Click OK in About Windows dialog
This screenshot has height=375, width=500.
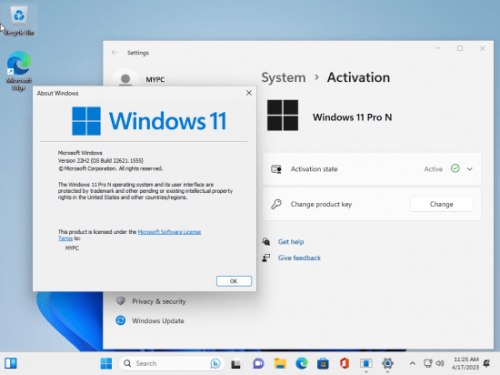pyautogui.click(x=234, y=281)
